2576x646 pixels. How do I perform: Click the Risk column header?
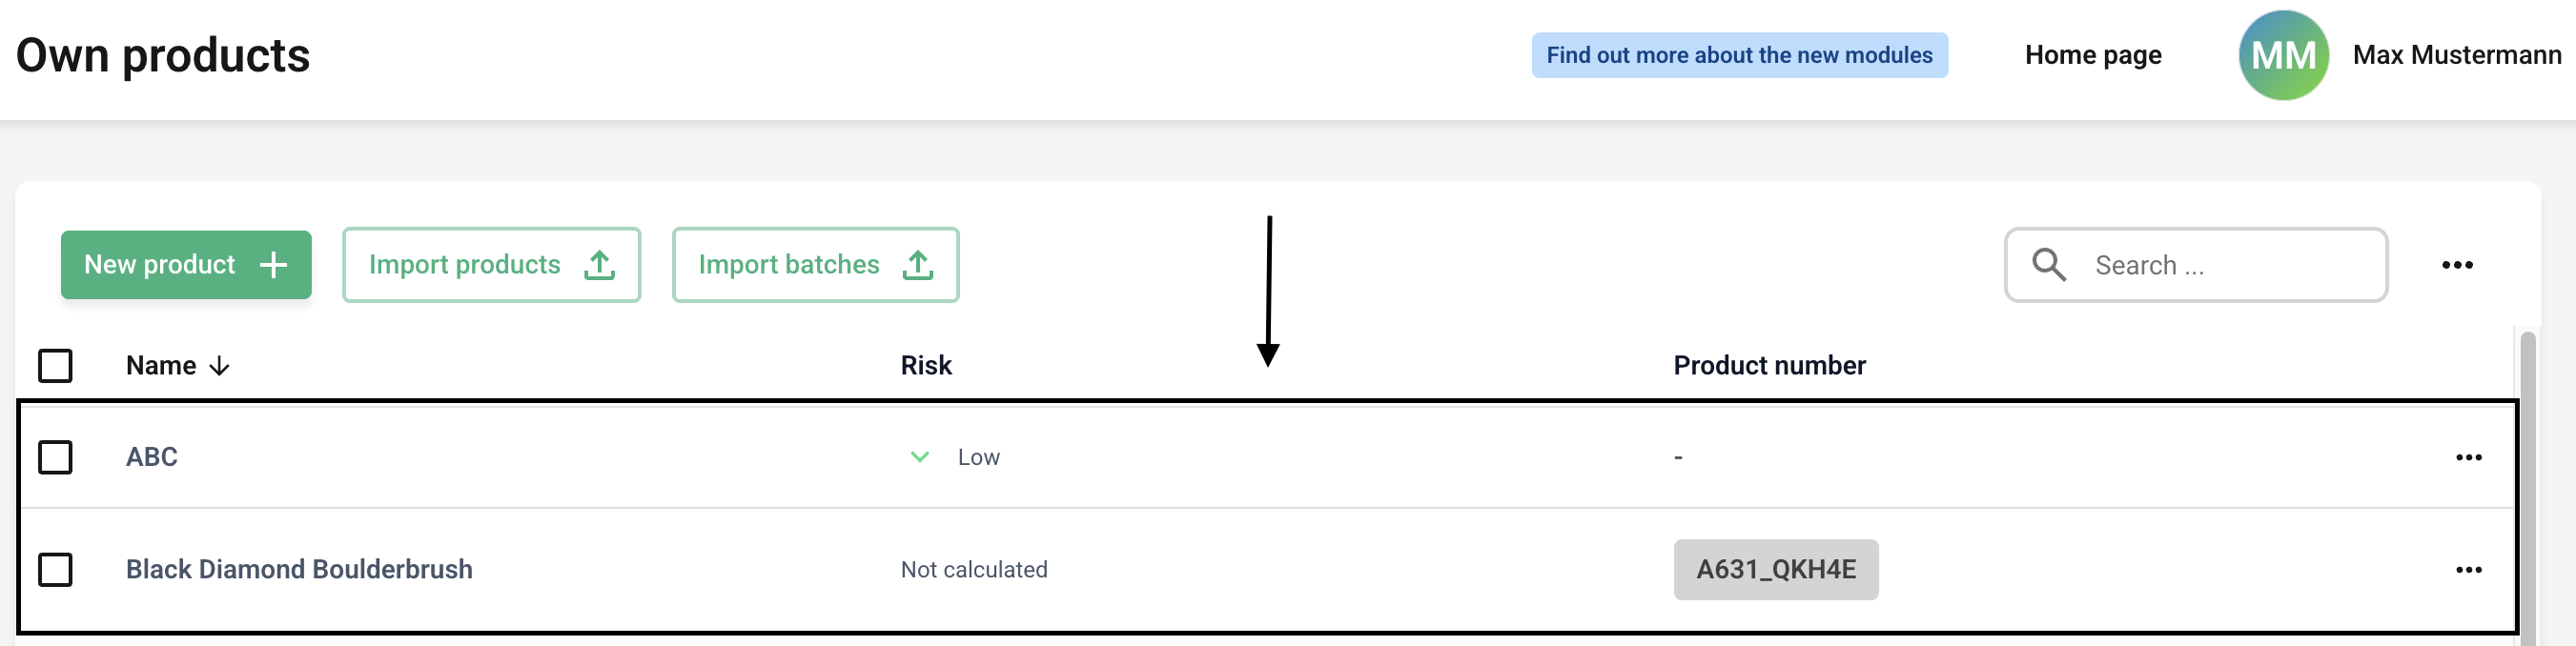pyautogui.click(x=925, y=366)
